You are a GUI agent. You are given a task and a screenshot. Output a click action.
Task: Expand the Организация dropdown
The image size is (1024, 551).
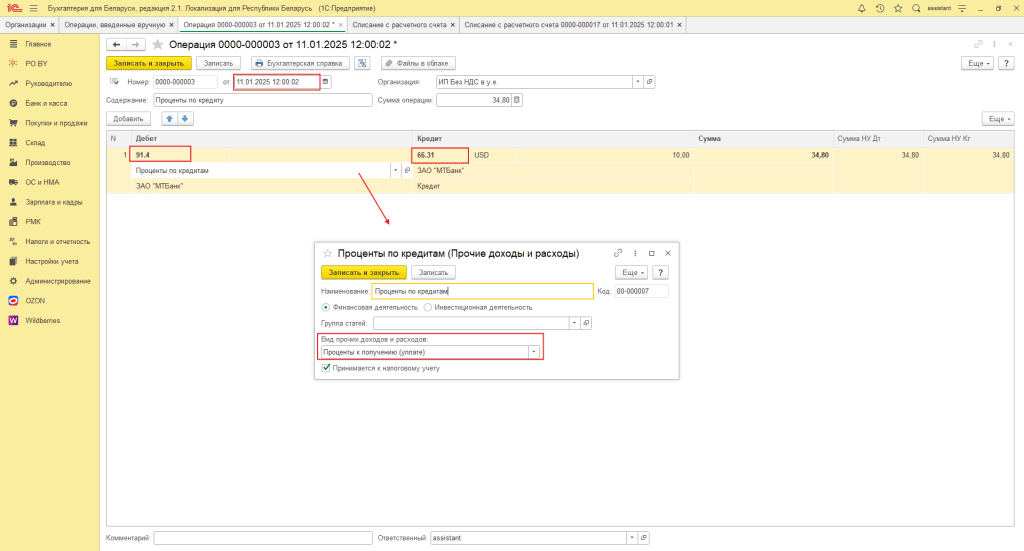[638, 82]
